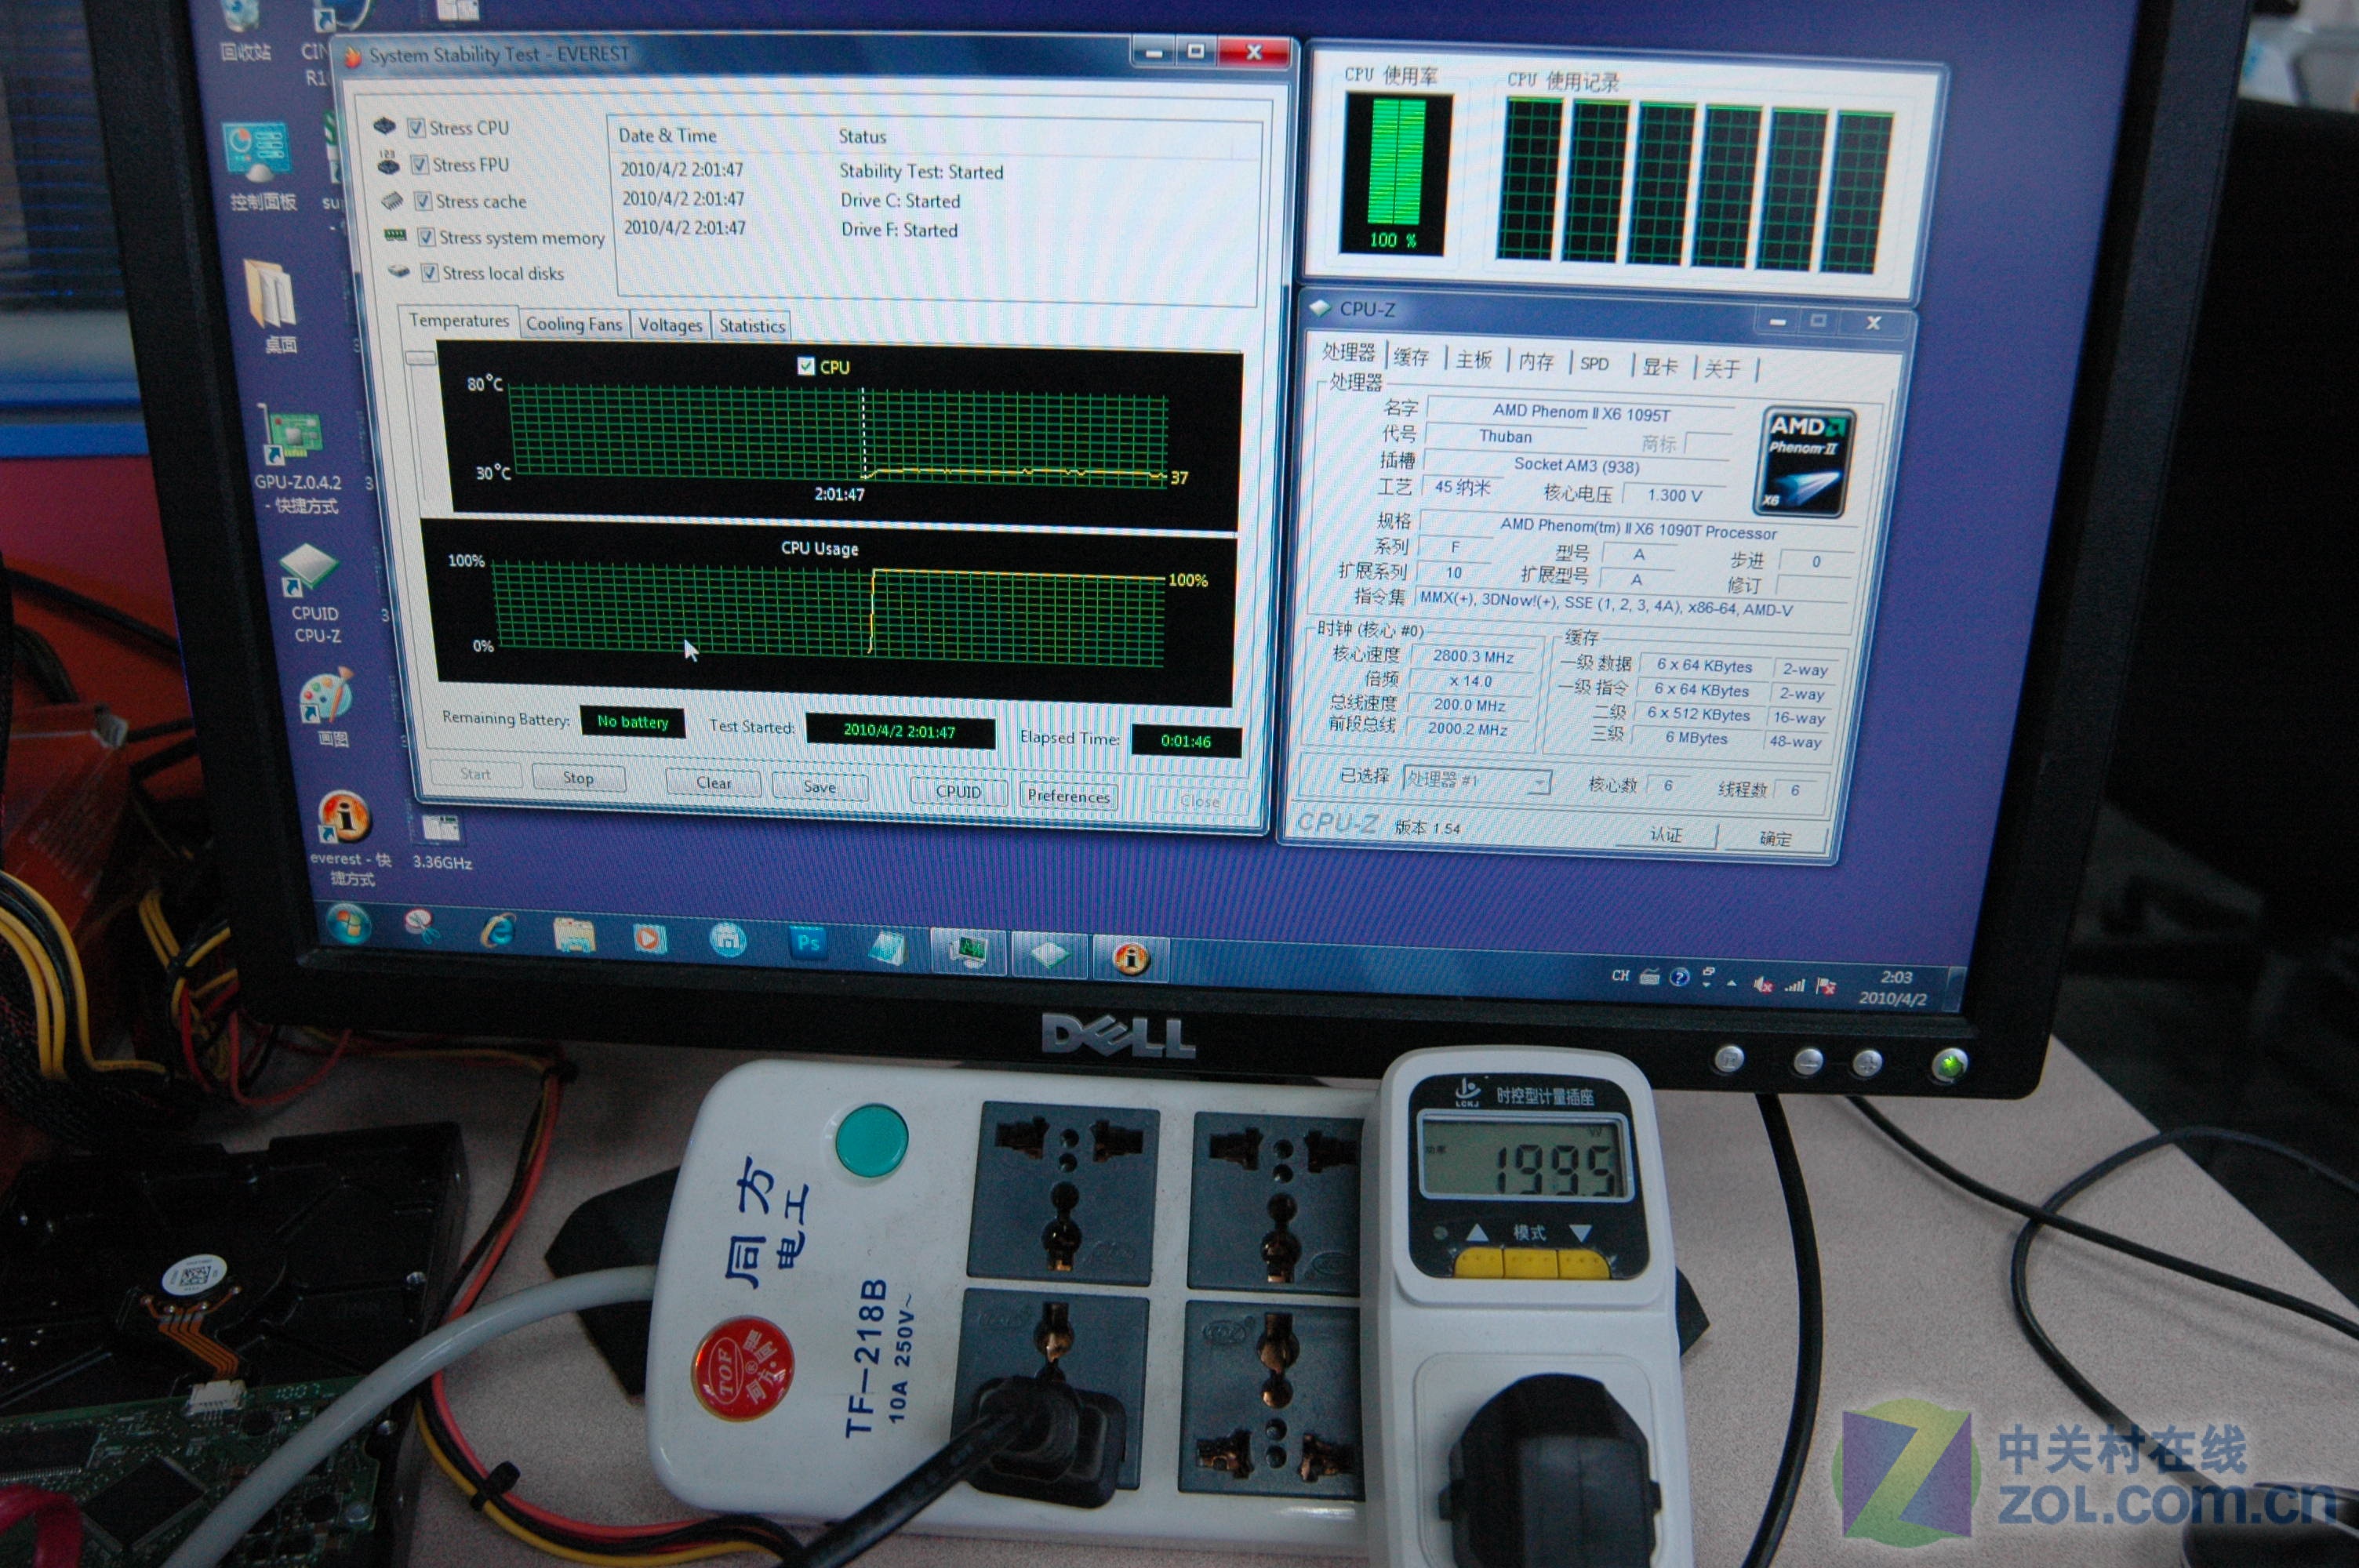
Task: Click the CPUID button in EVEREST
Action: (958, 791)
